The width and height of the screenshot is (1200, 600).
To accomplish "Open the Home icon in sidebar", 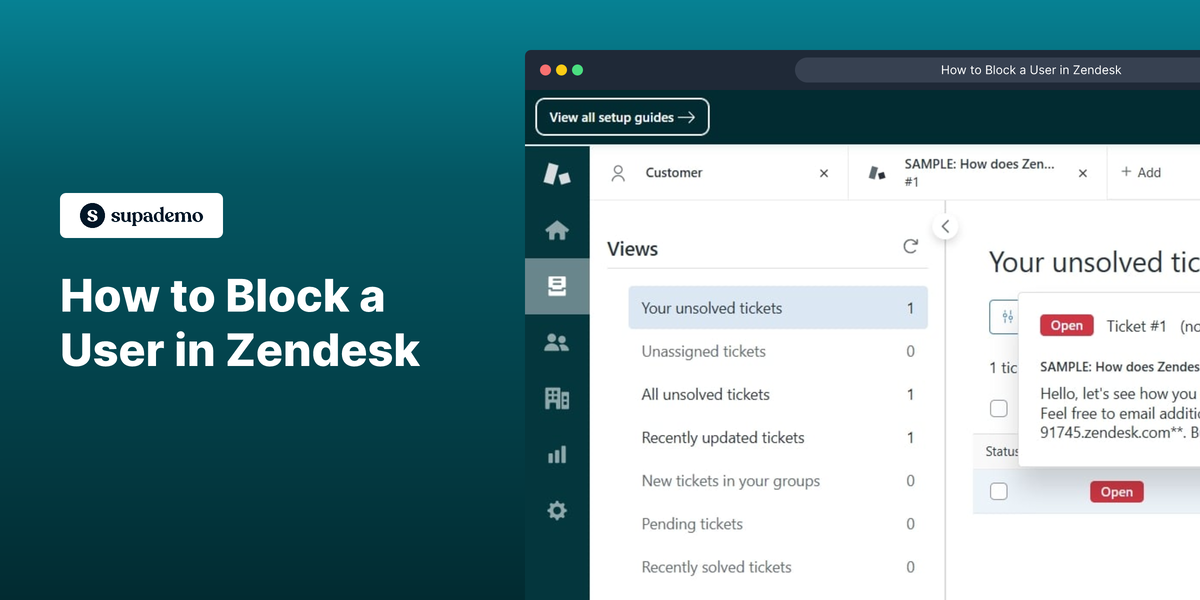I will click(x=557, y=231).
